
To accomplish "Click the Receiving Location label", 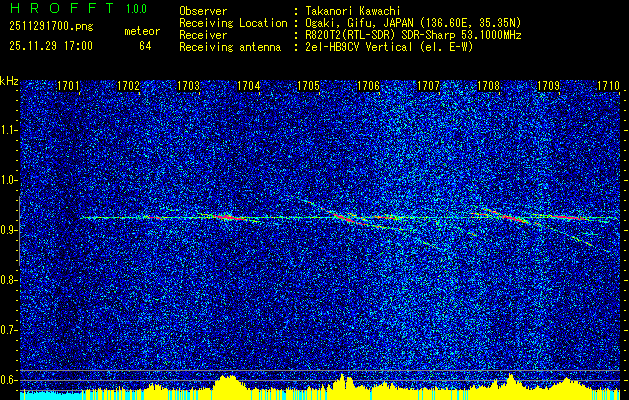I will [233, 23].
